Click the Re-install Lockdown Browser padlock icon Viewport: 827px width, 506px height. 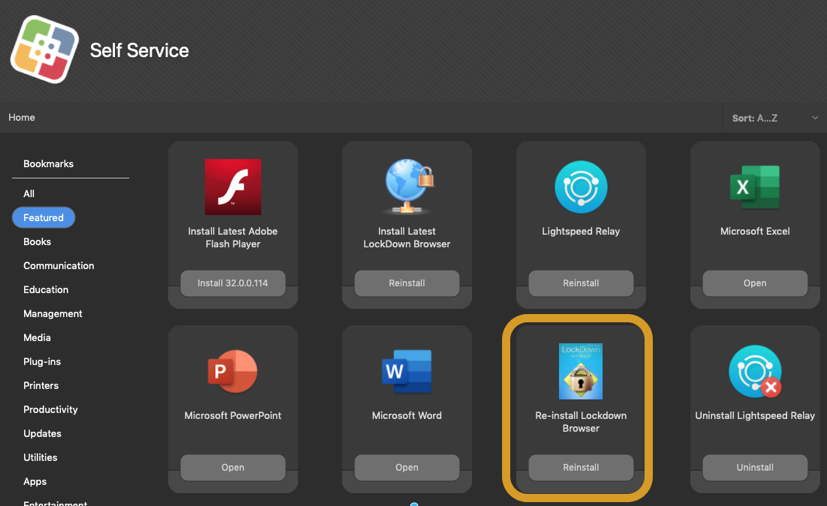pos(581,371)
